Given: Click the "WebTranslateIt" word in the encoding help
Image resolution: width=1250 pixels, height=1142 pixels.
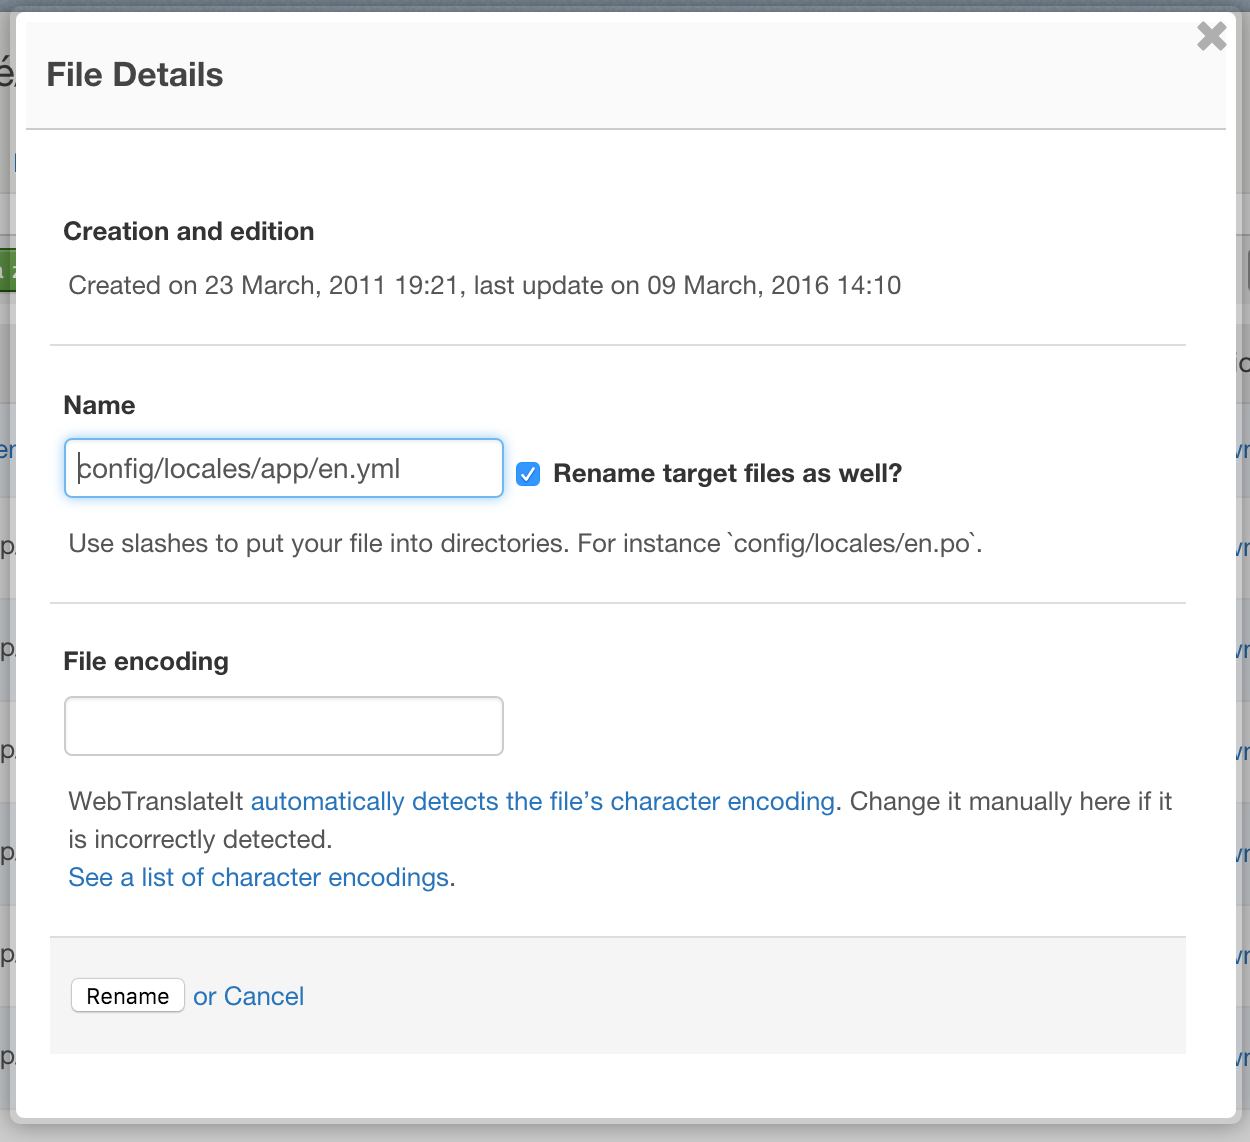Looking at the screenshot, I should (x=156, y=802).
